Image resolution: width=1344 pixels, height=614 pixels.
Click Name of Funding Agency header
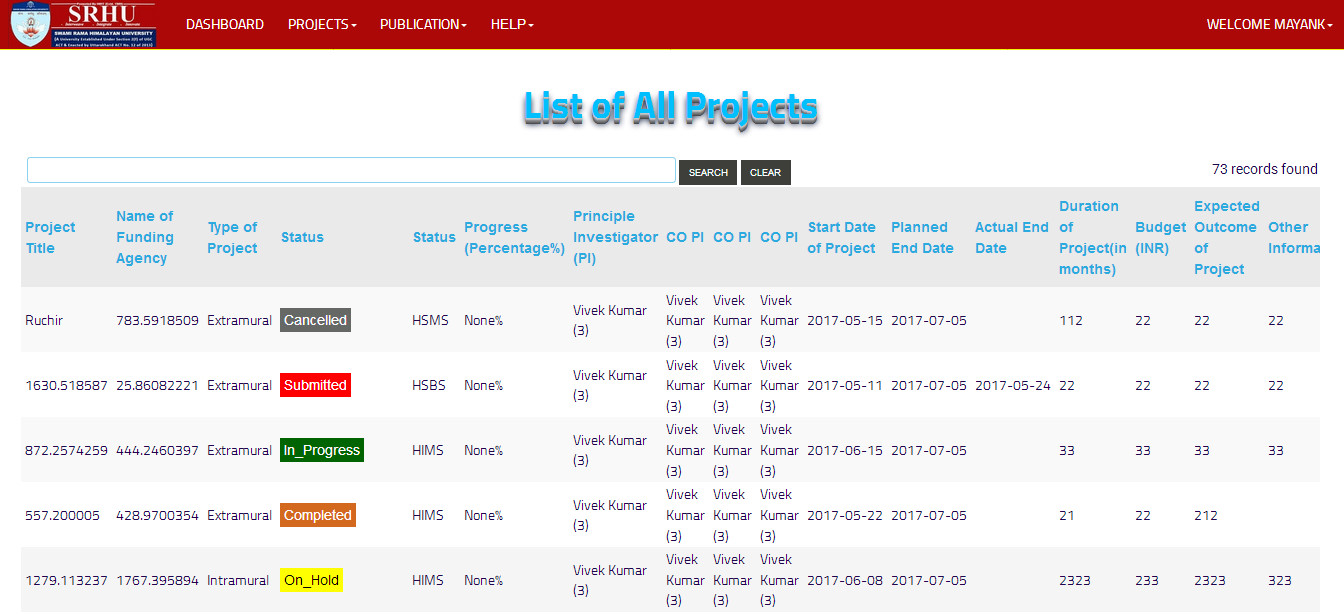pos(145,237)
